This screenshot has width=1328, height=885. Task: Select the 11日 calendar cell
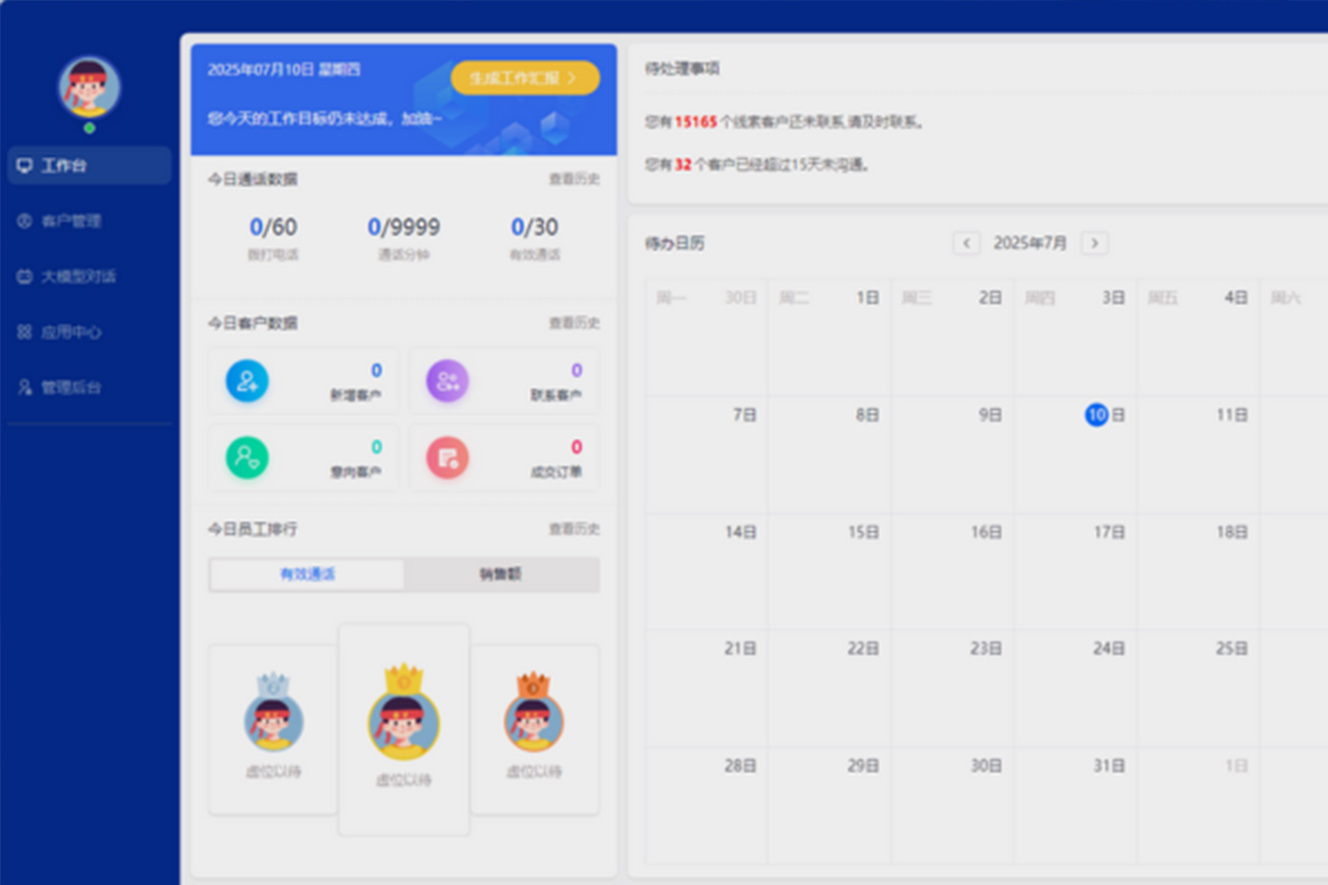[x=1198, y=455]
